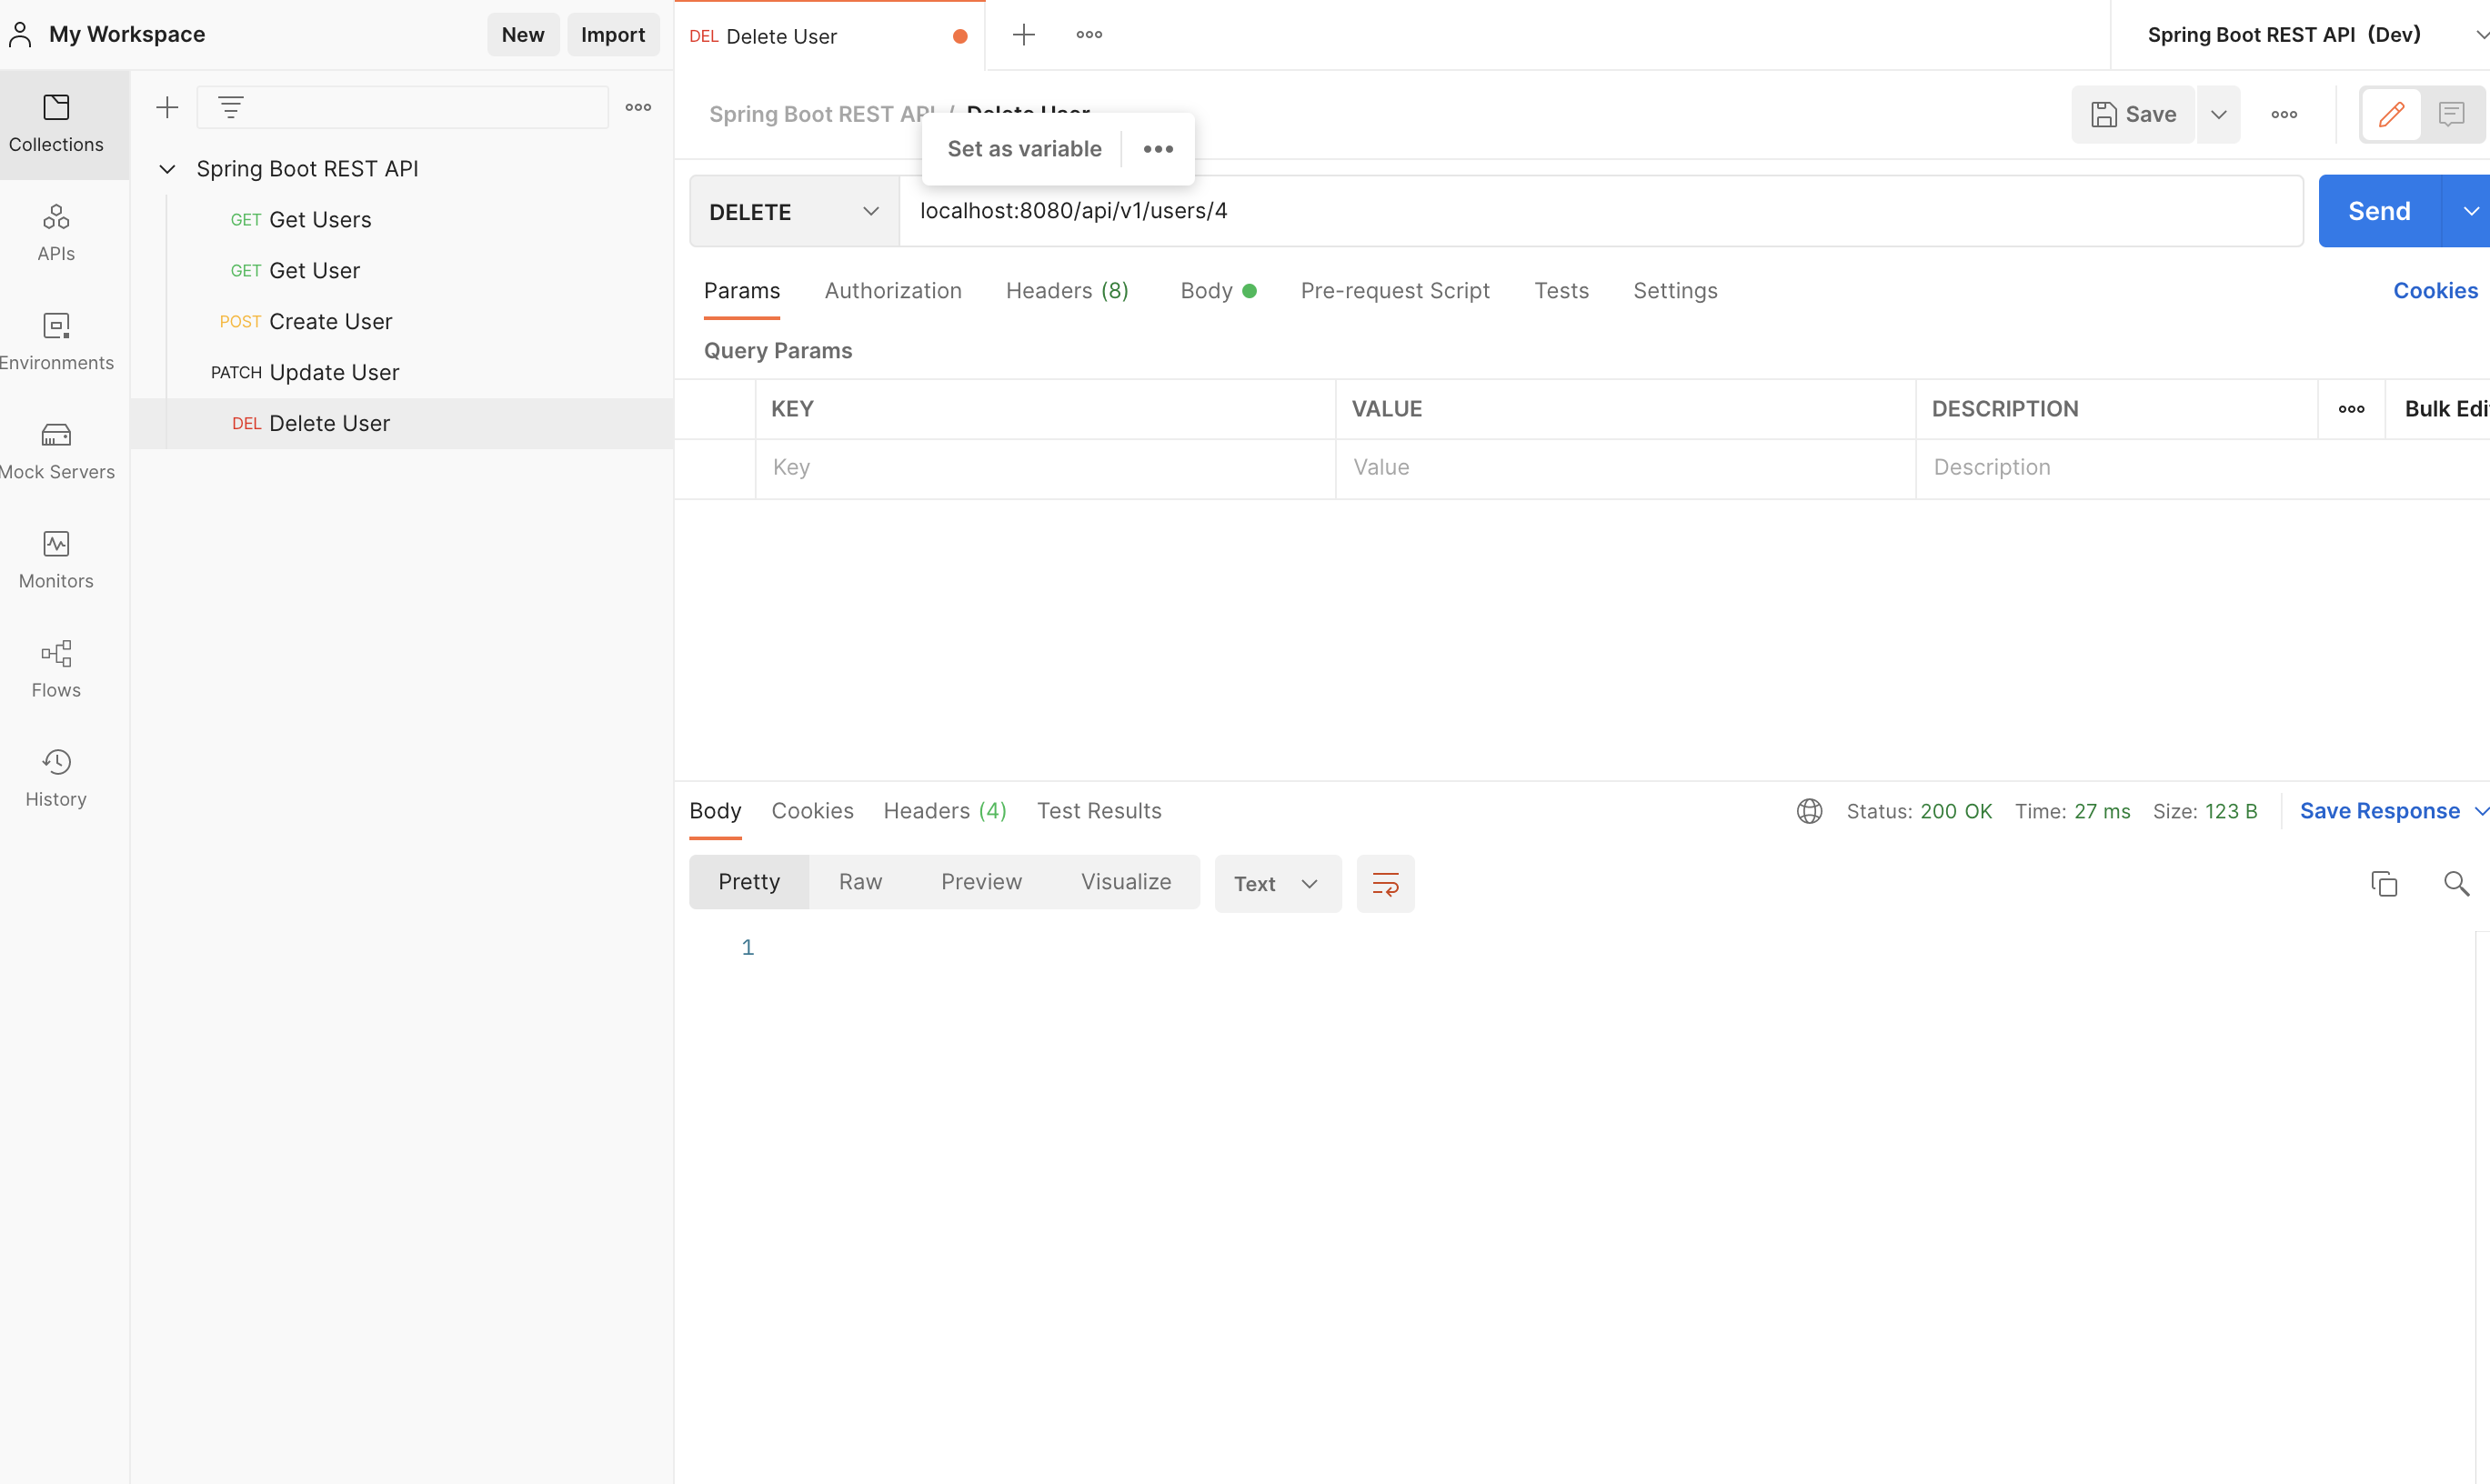The height and width of the screenshot is (1484, 2490).
Task: Click the Send button
Action: [2378, 211]
